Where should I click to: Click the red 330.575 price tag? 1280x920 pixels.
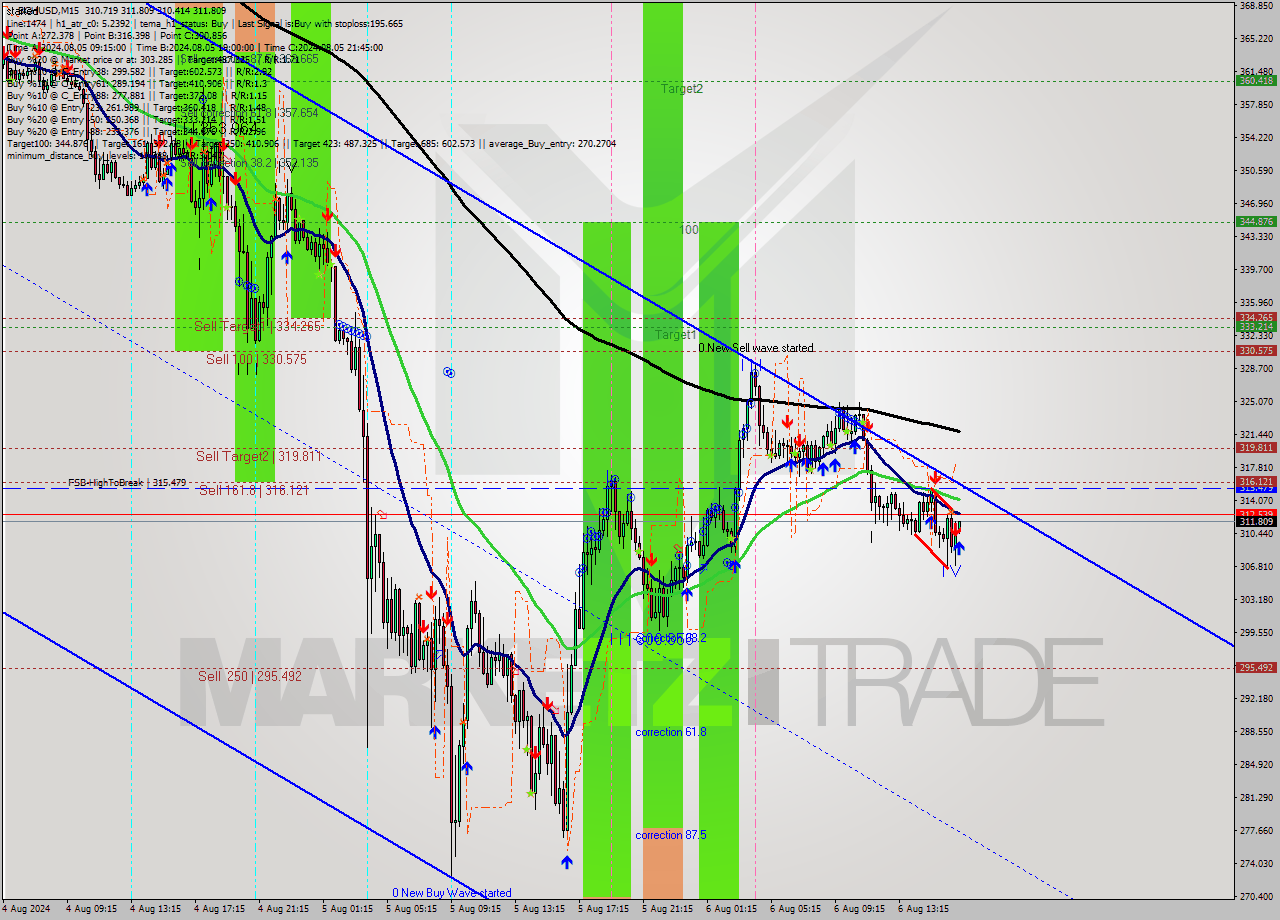1256,351
